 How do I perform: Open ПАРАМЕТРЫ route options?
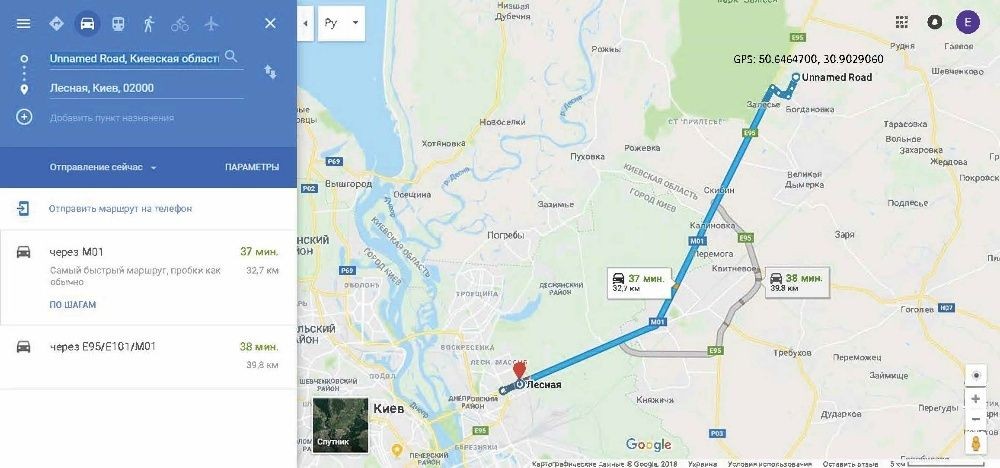(x=251, y=167)
